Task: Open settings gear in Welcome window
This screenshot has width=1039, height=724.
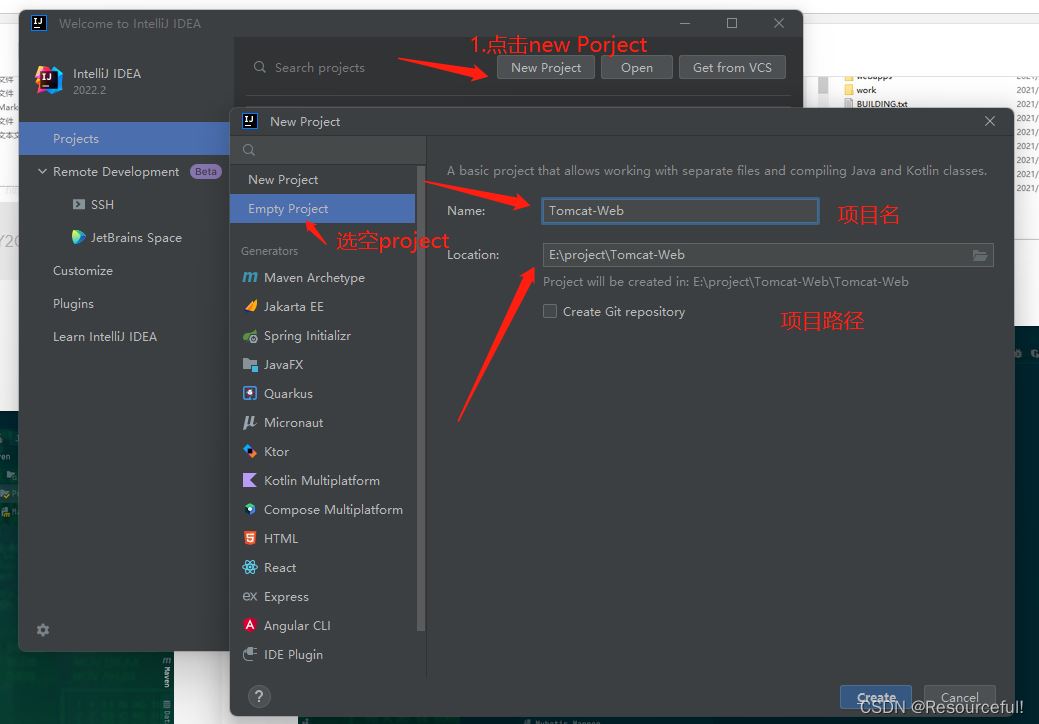Action: coord(43,630)
